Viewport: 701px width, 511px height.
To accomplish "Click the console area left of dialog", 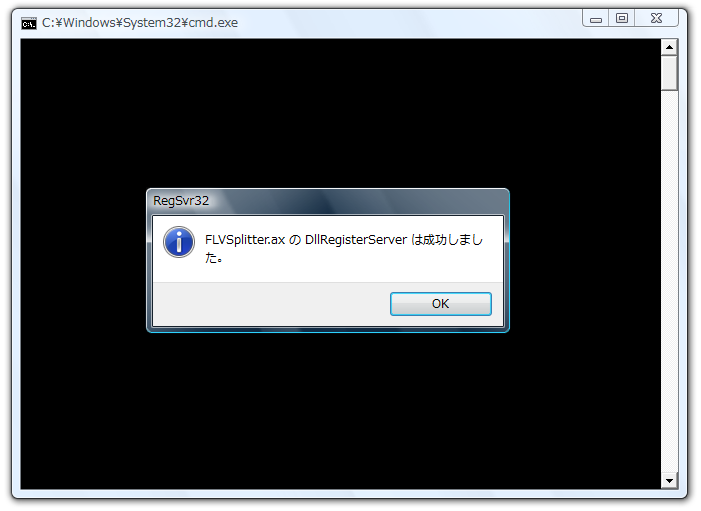I will tap(84, 260).
